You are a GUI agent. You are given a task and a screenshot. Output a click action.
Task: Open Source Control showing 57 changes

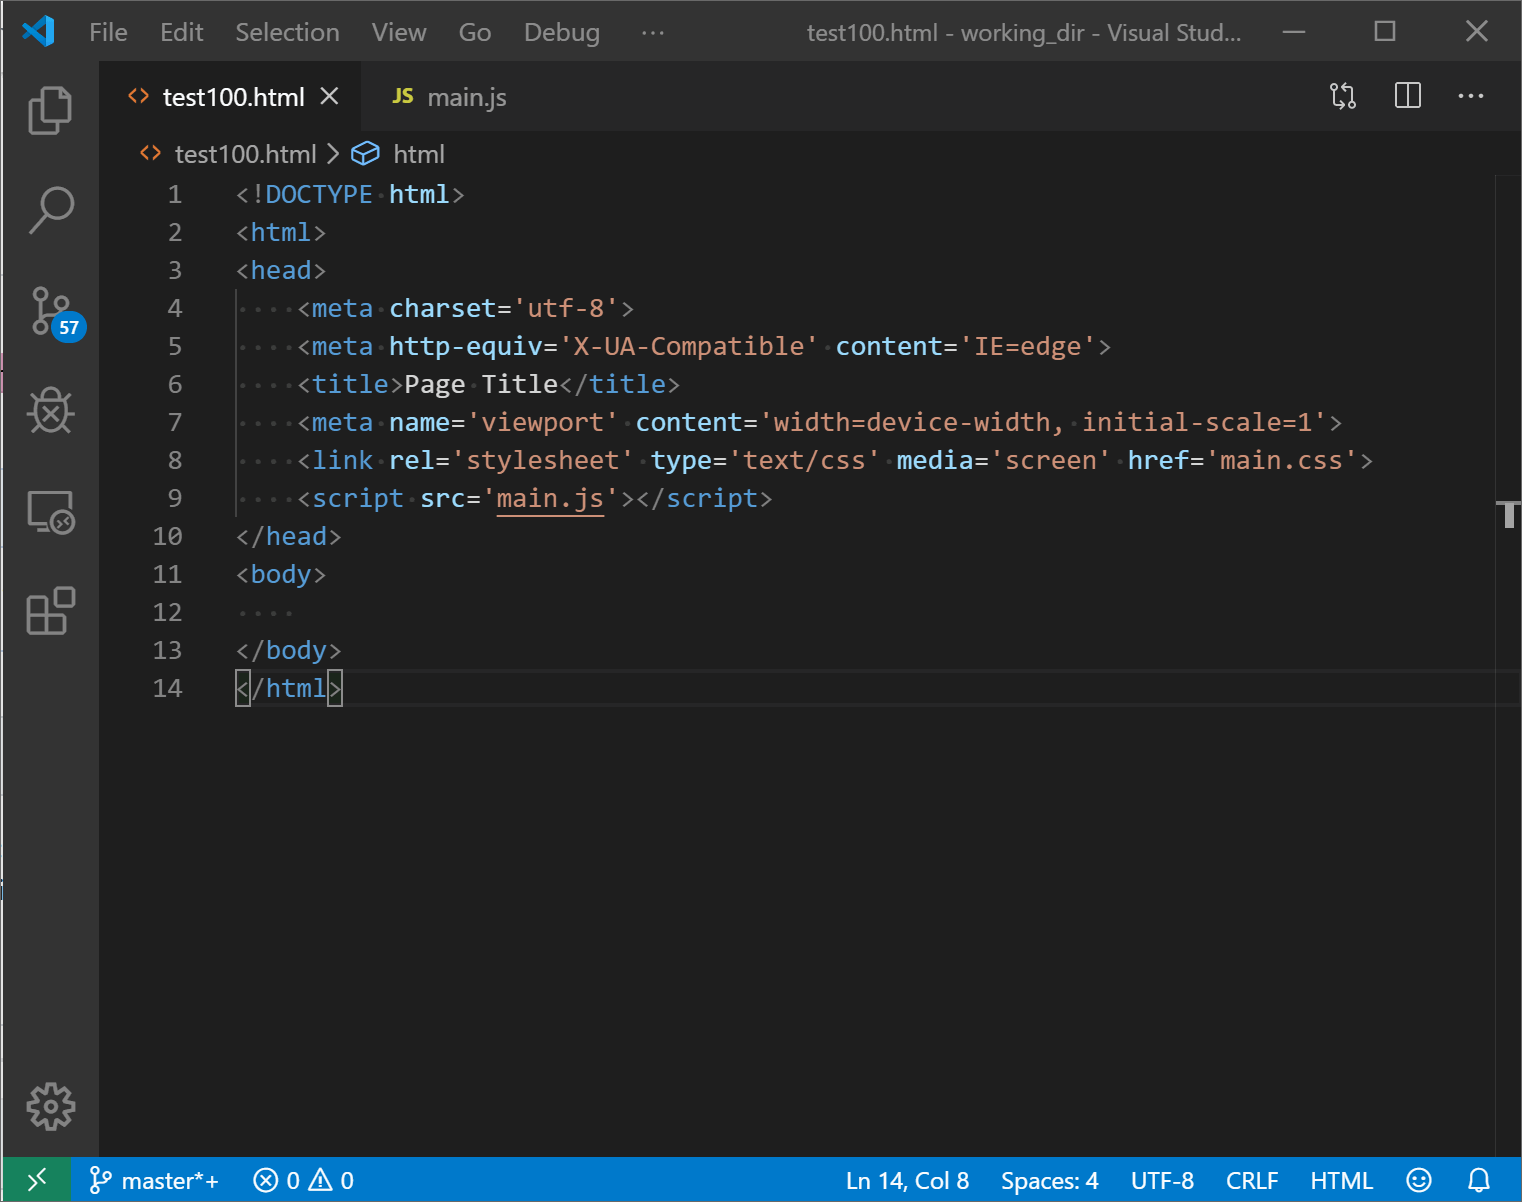click(x=50, y=310)
